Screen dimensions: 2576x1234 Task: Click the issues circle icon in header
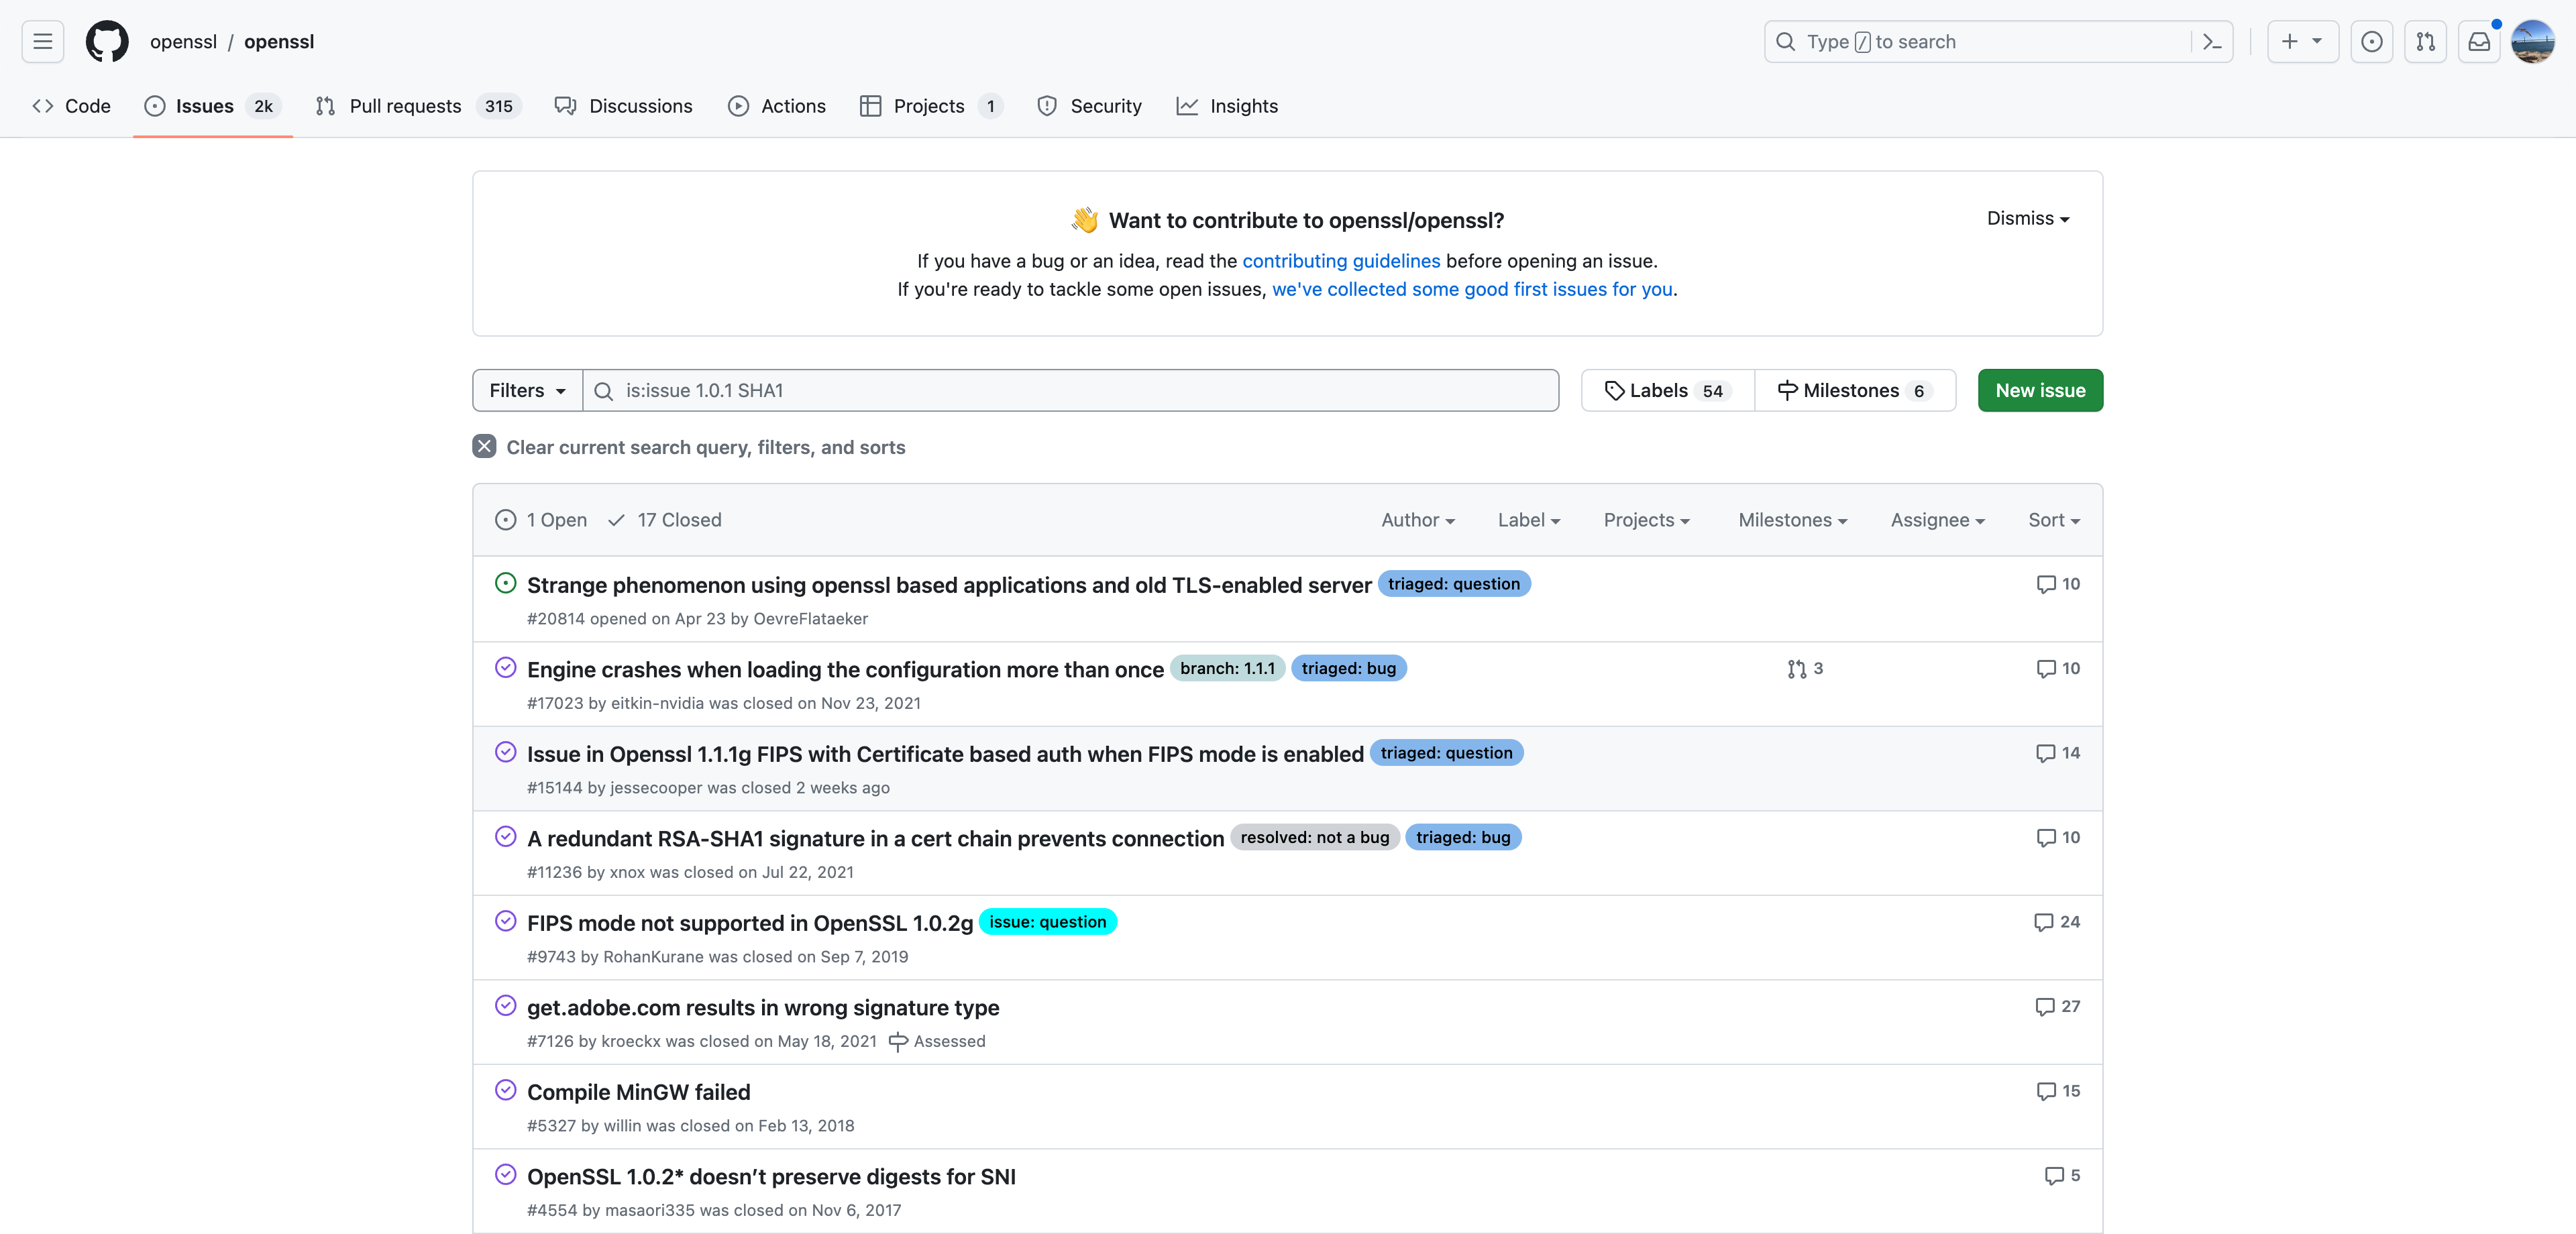2371,41
